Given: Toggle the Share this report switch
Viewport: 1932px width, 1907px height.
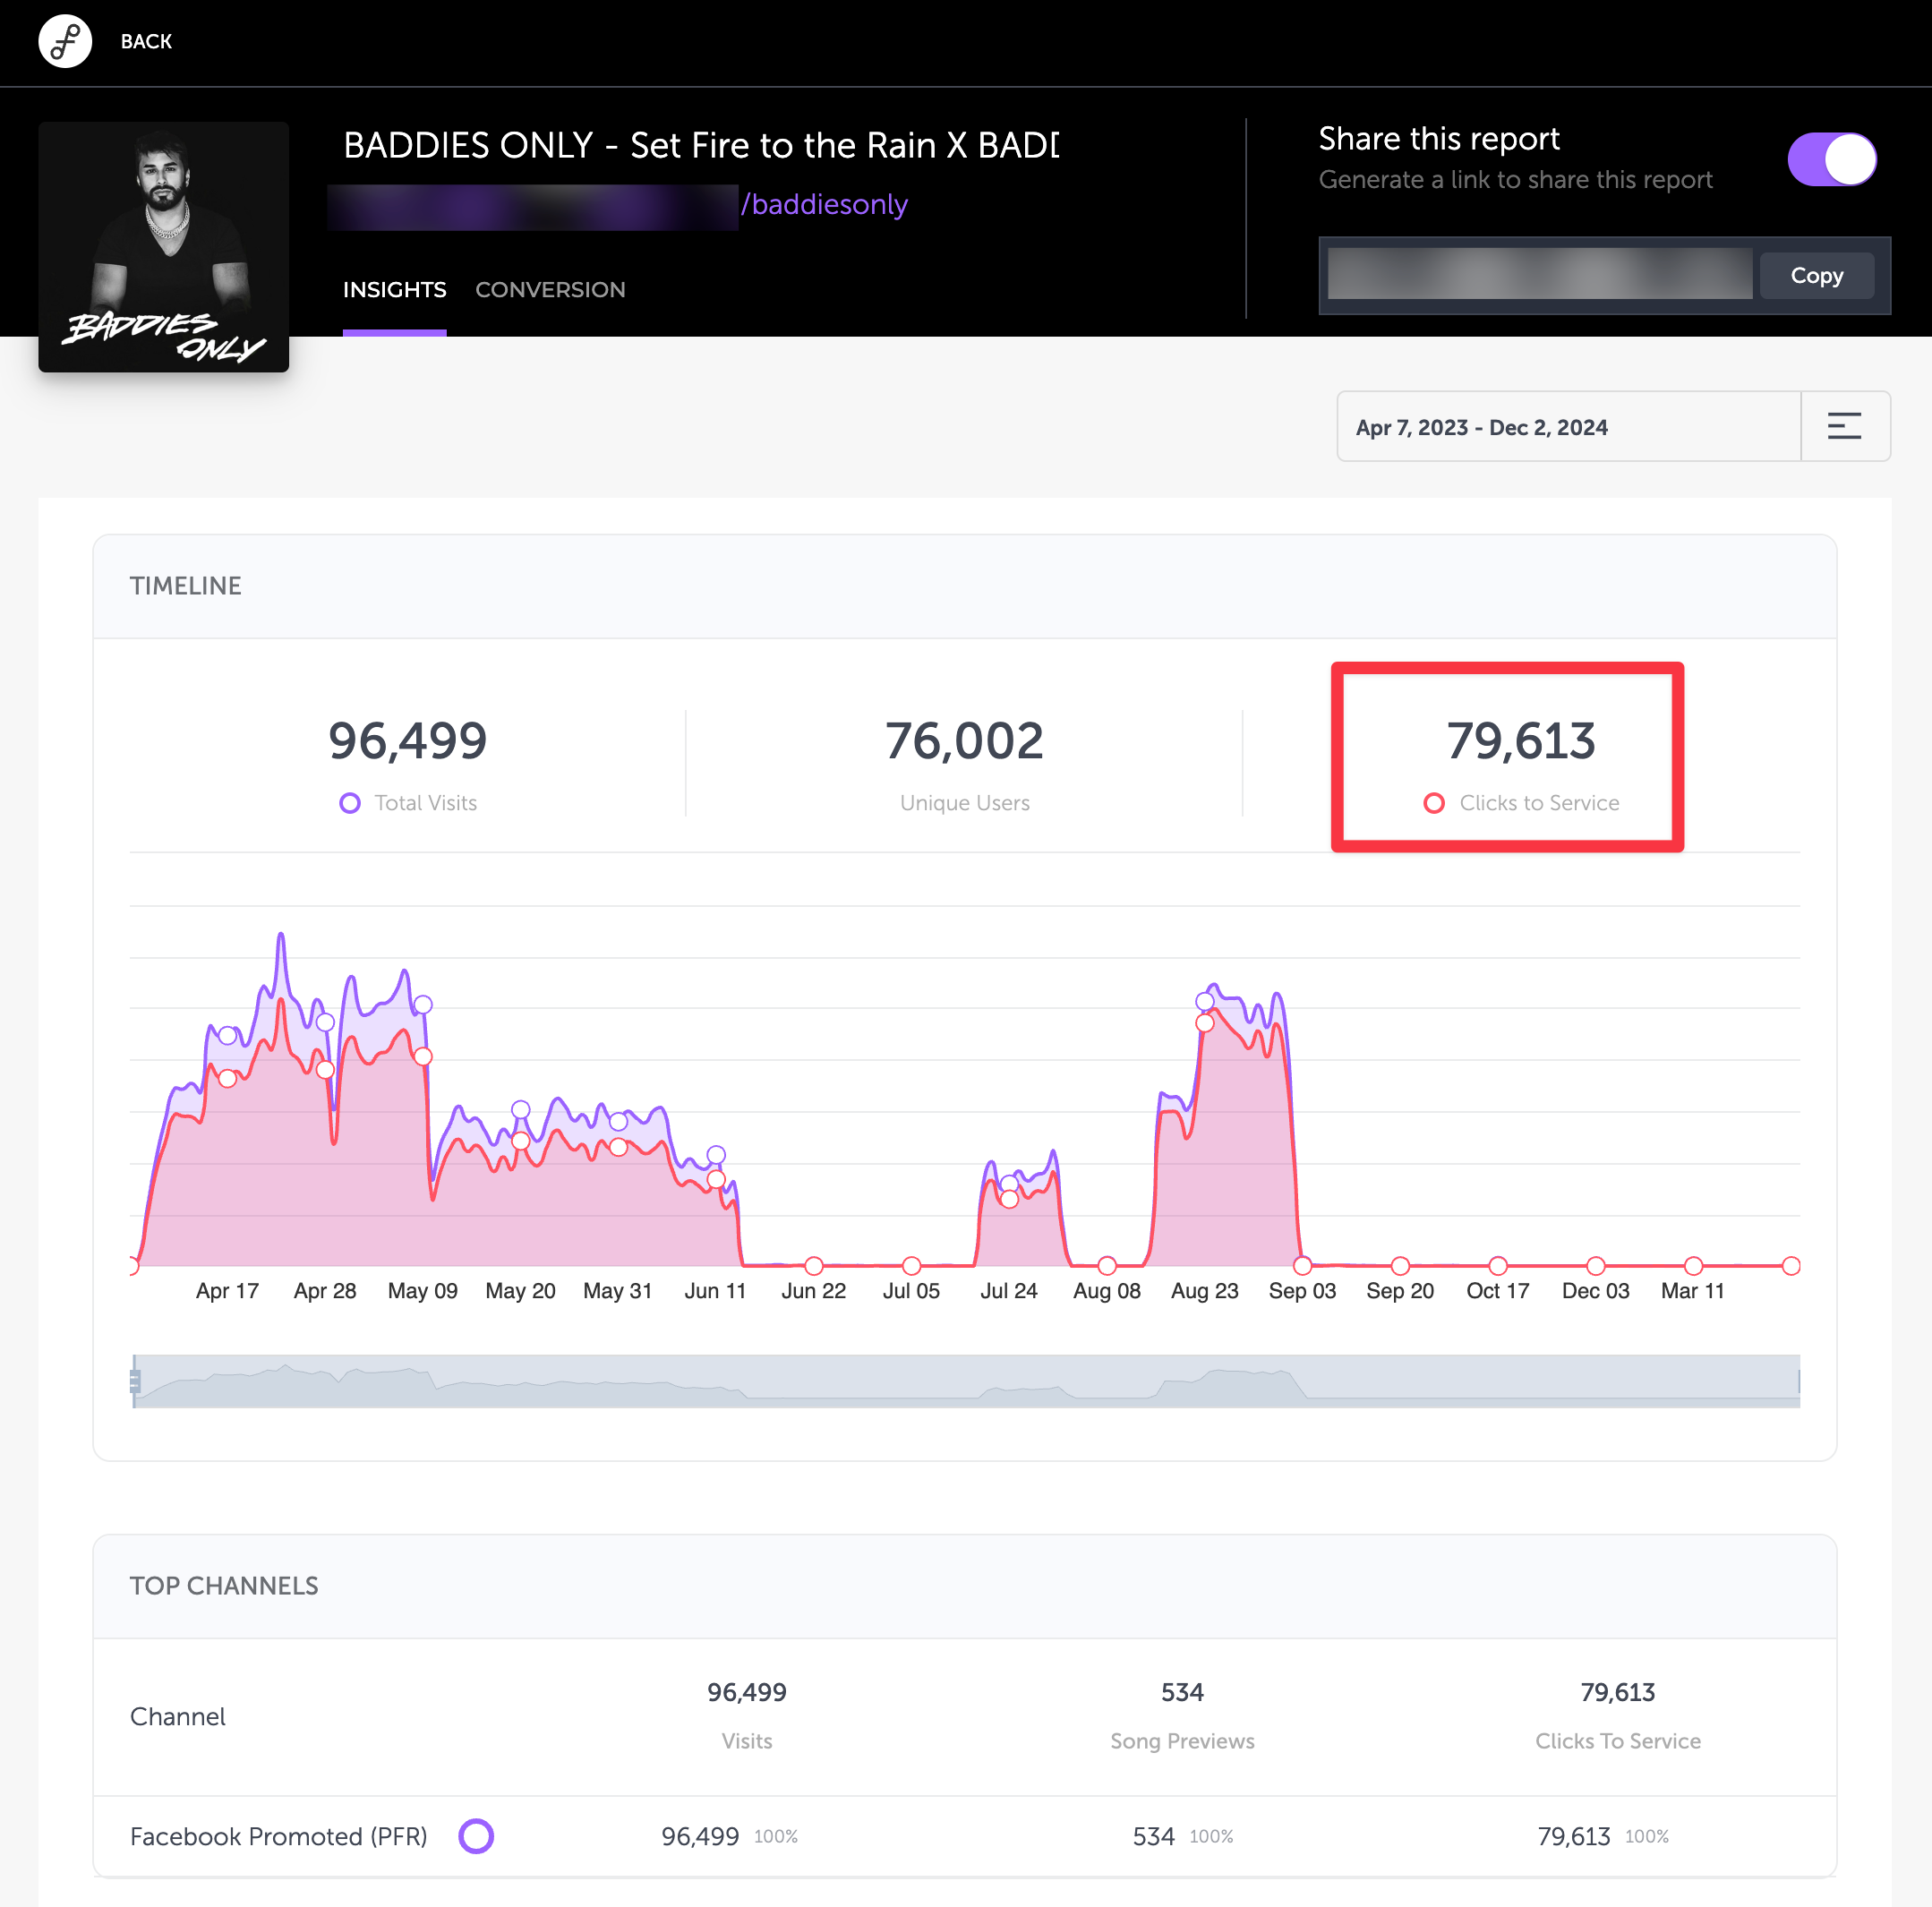Looking at the screenshot, I should [x=1831, y=159].
